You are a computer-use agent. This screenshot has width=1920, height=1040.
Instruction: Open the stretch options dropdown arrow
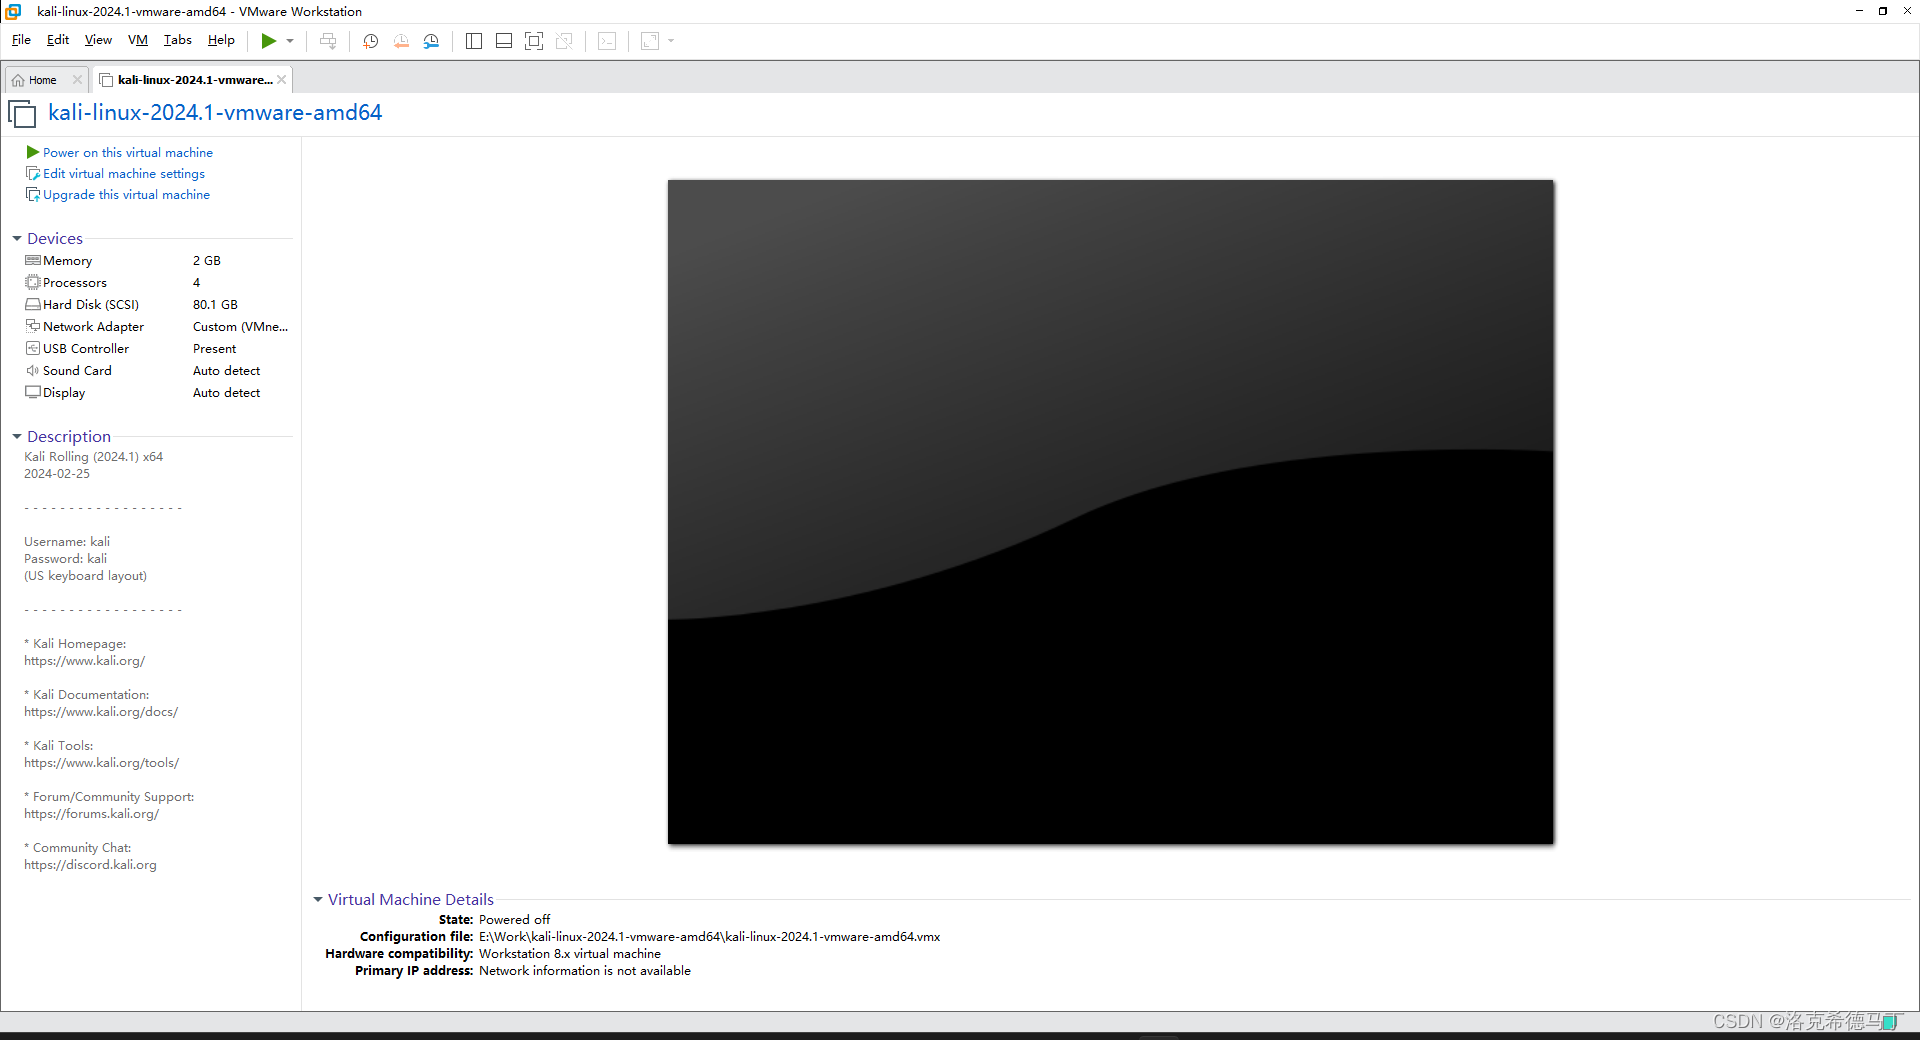point(671,41)
